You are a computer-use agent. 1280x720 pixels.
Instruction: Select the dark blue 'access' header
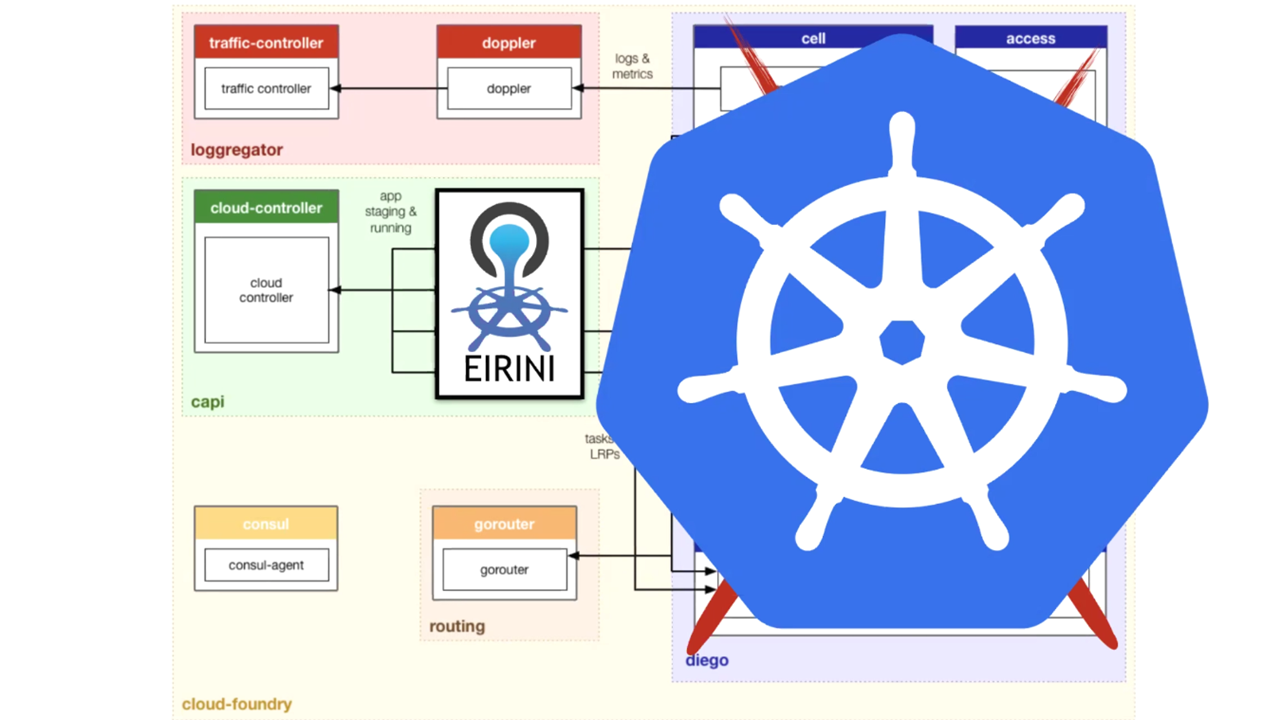coord(1031,38)
